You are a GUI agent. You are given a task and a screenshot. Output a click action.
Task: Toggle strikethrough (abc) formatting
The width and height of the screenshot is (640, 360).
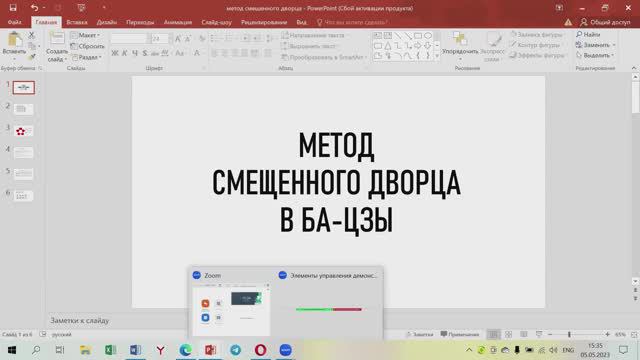155,53
